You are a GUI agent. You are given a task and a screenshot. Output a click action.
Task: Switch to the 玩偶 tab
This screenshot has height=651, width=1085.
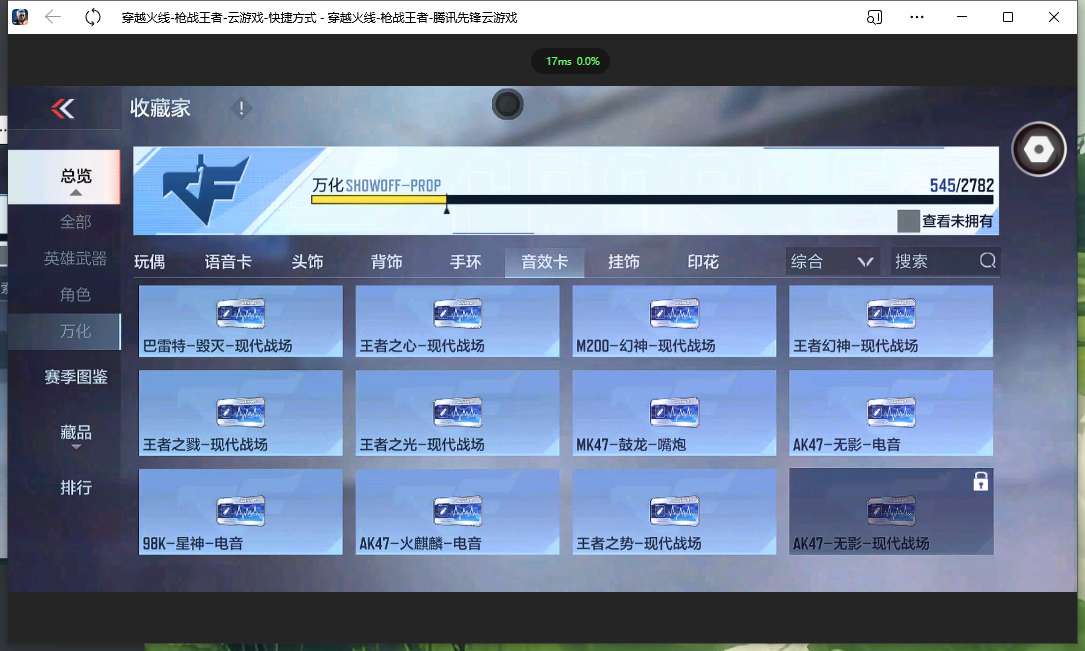point(149,262)
